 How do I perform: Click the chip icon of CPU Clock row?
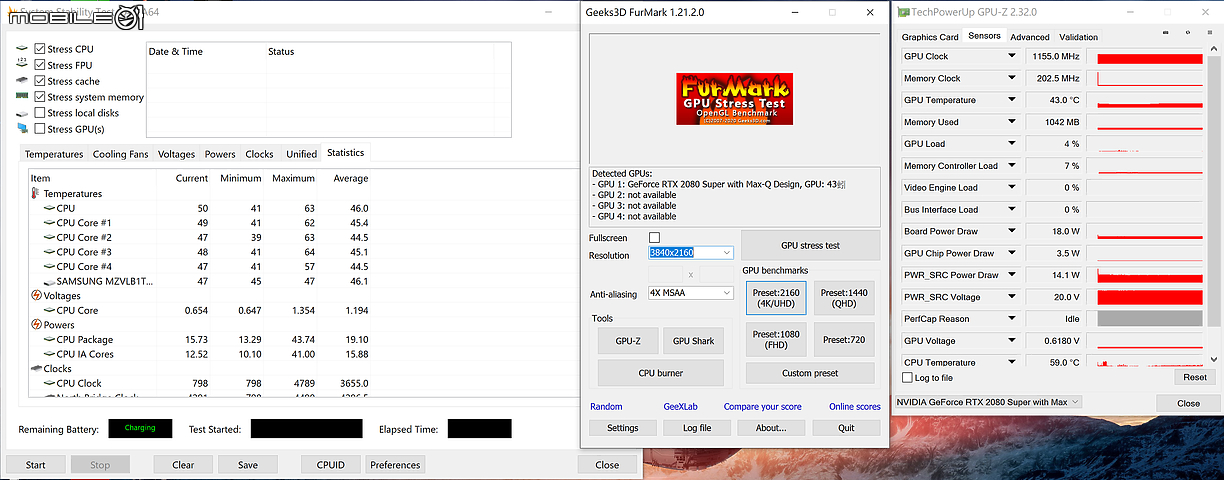(49, 383)
